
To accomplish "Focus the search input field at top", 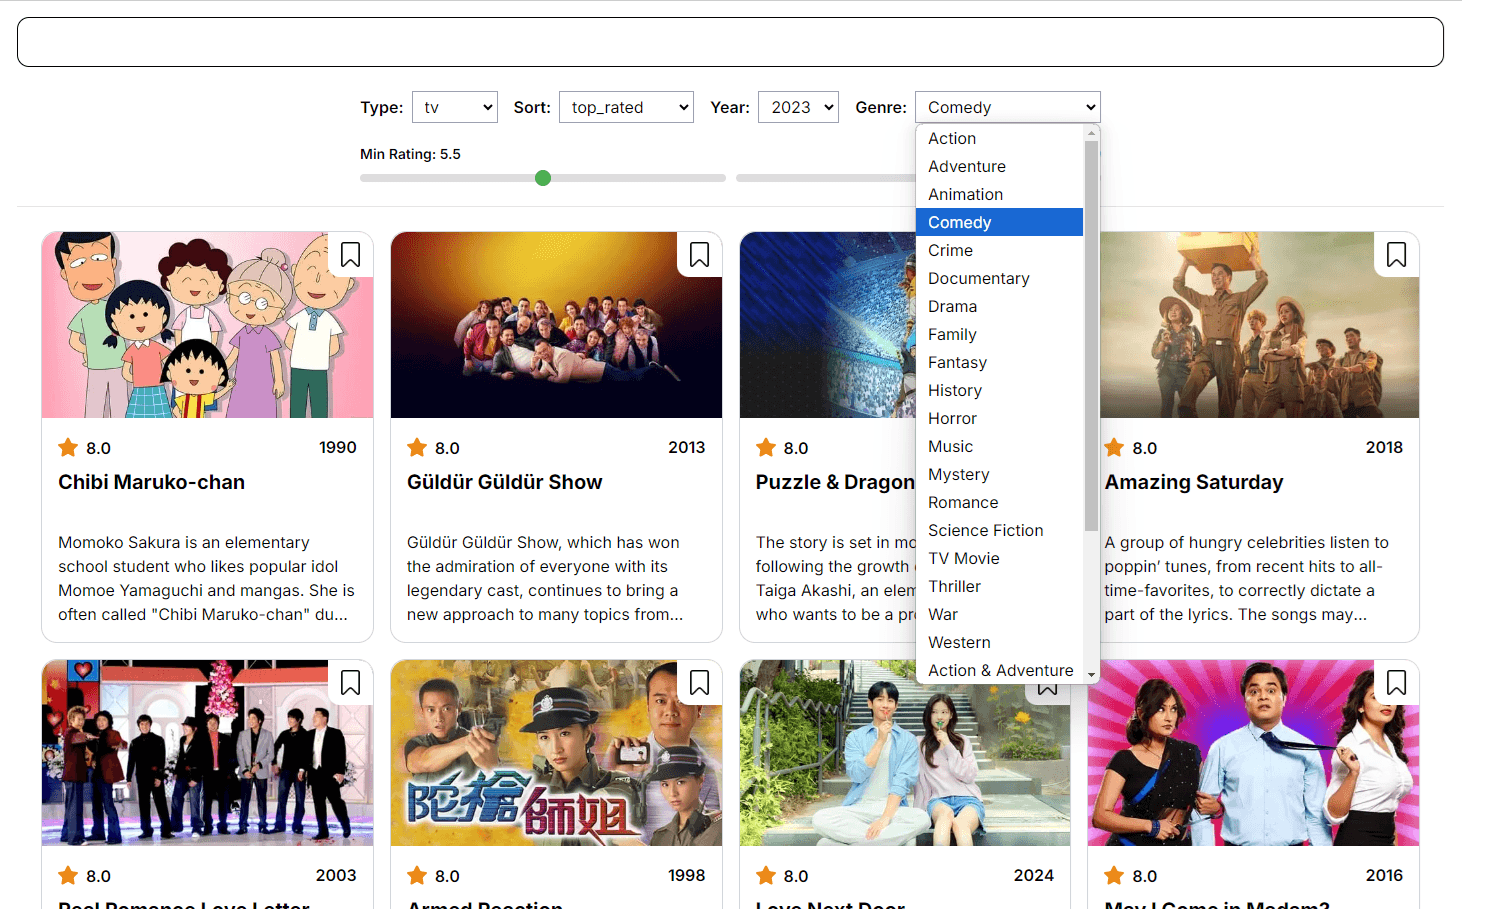I will point(730,42).
